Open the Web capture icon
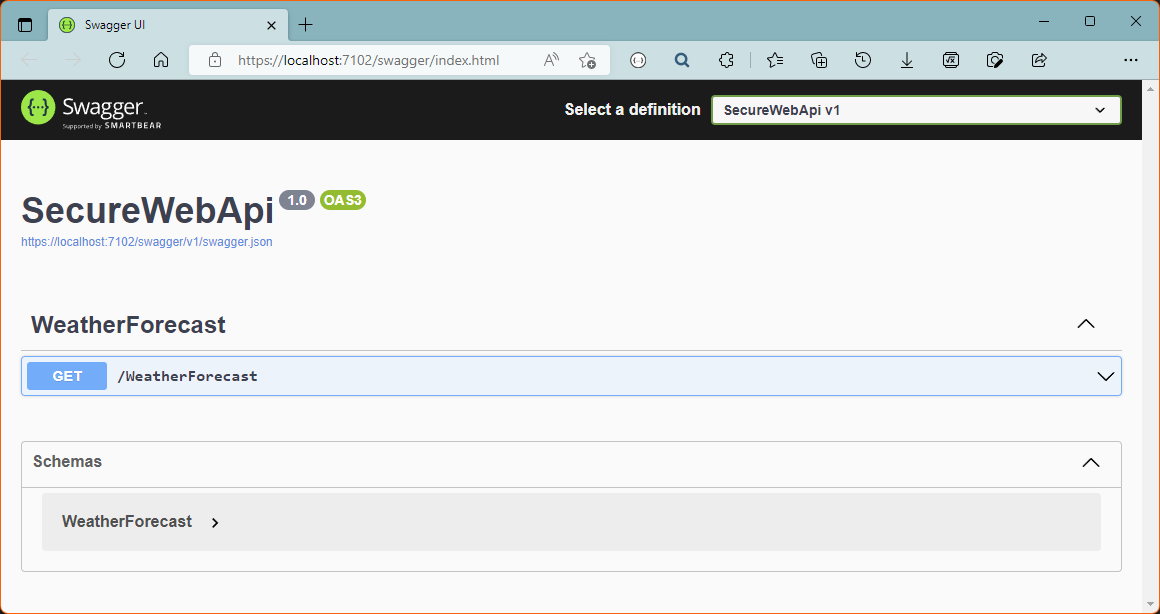The height and width of the screenshot is (614, 1160). 995,60
